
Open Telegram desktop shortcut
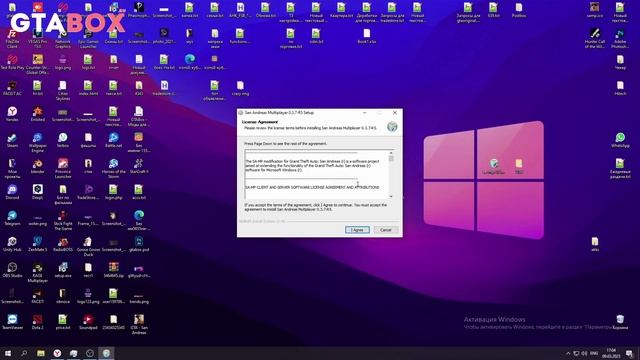[x=12, y=218]
